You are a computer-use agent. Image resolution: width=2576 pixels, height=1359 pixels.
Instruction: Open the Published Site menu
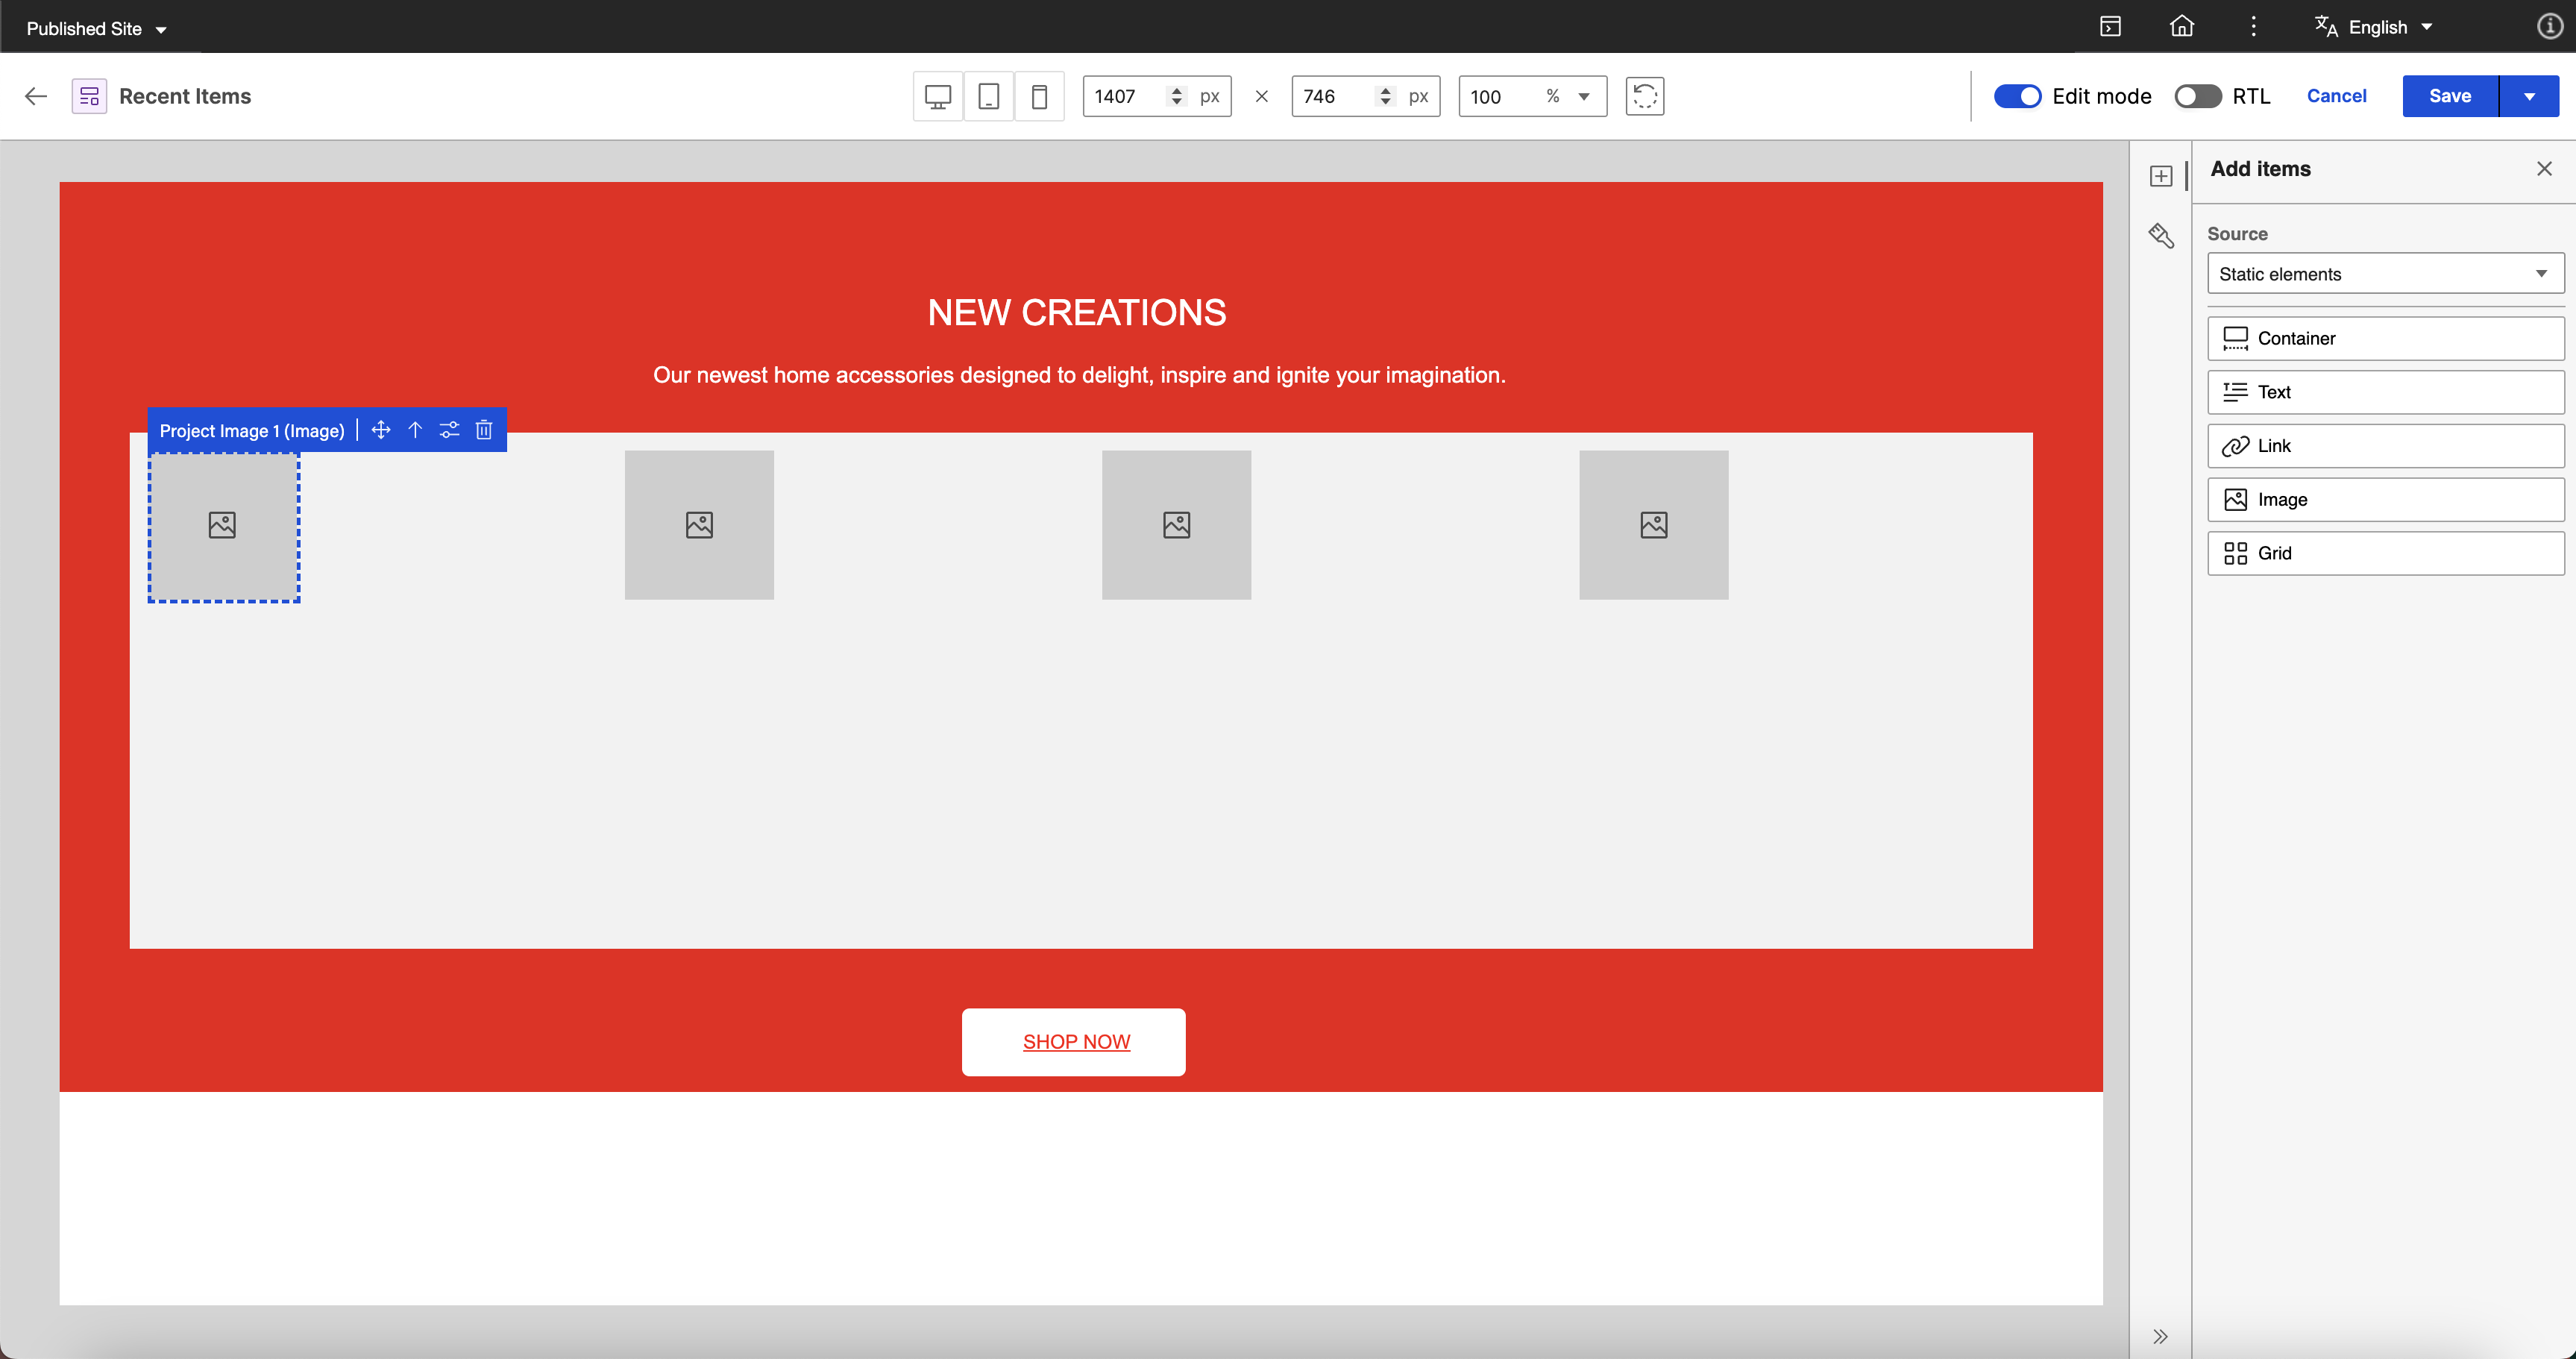(96, 29)
